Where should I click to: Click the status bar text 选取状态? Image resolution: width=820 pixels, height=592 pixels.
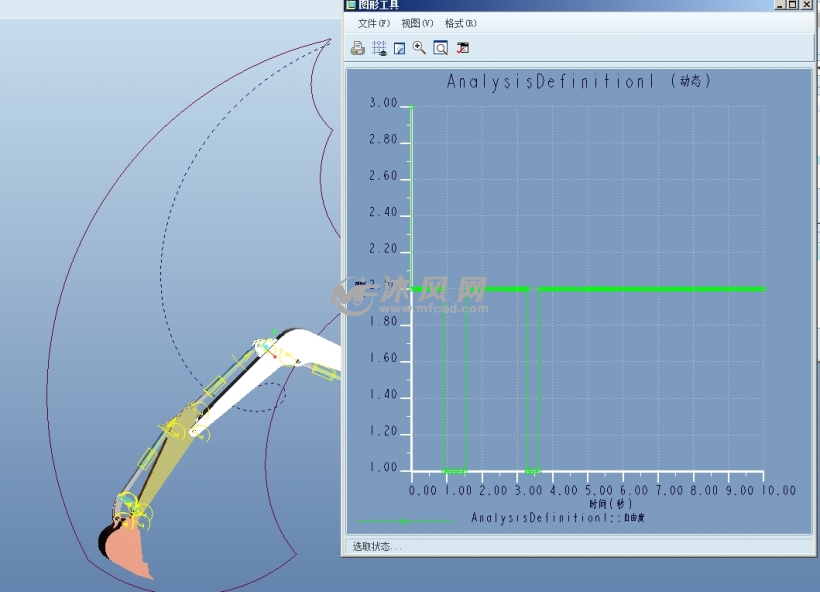point(377,547)
